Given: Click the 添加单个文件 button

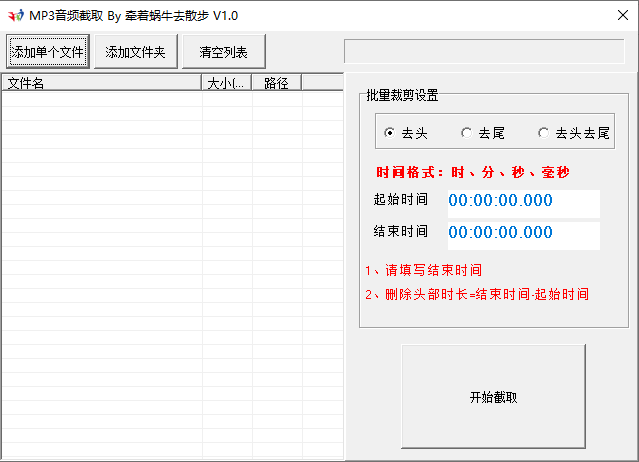Looking at the screenshot, I should coord(48,51).
